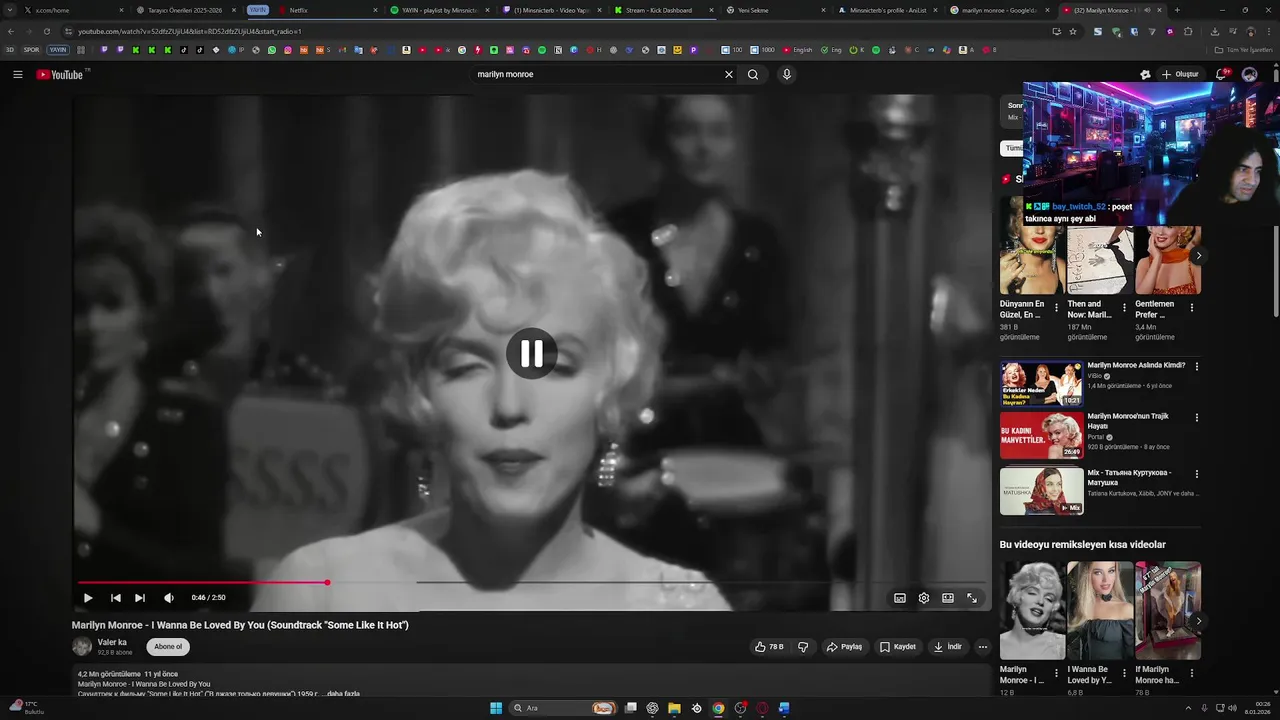Image resolution: width=1280 pixels, height=720 pixels.
Task: Click the taskbar Ara search box
Action: coord(564,708)
